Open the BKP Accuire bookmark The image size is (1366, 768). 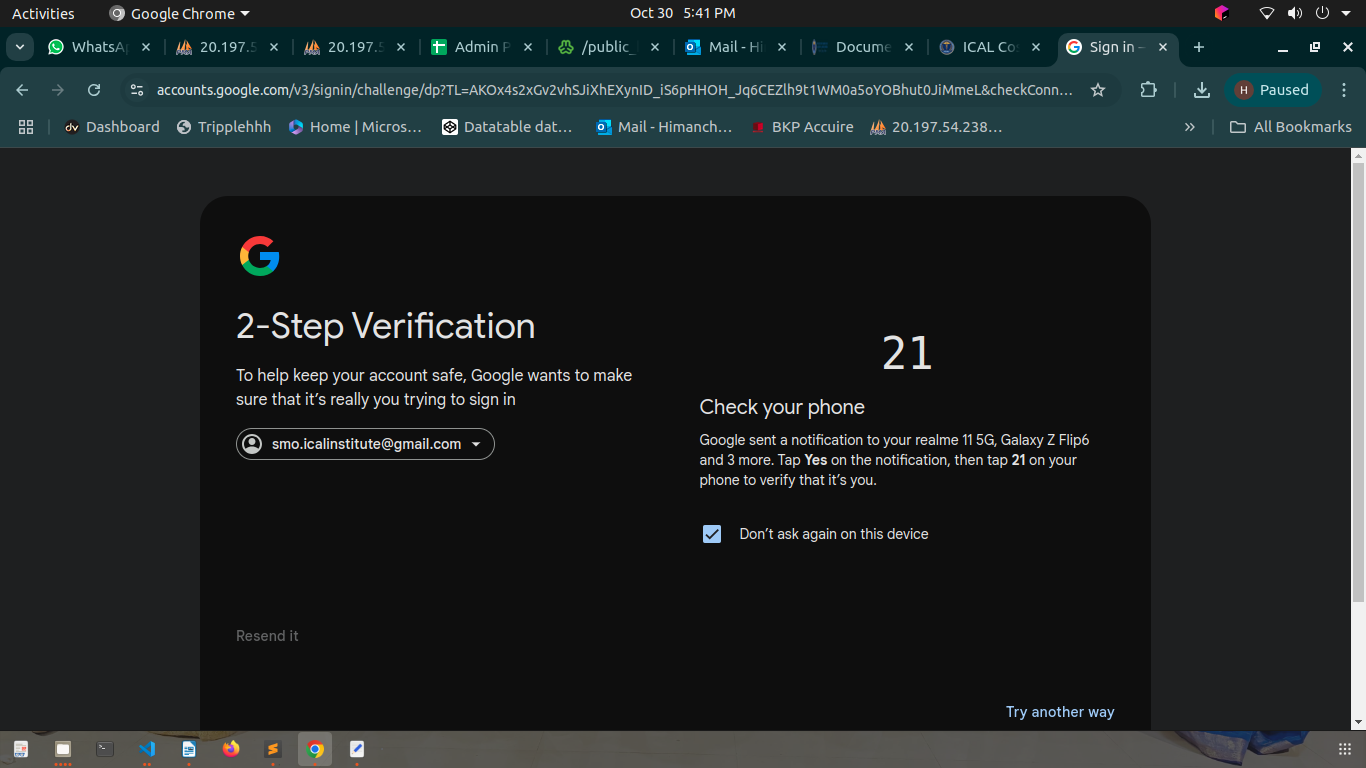802,127
